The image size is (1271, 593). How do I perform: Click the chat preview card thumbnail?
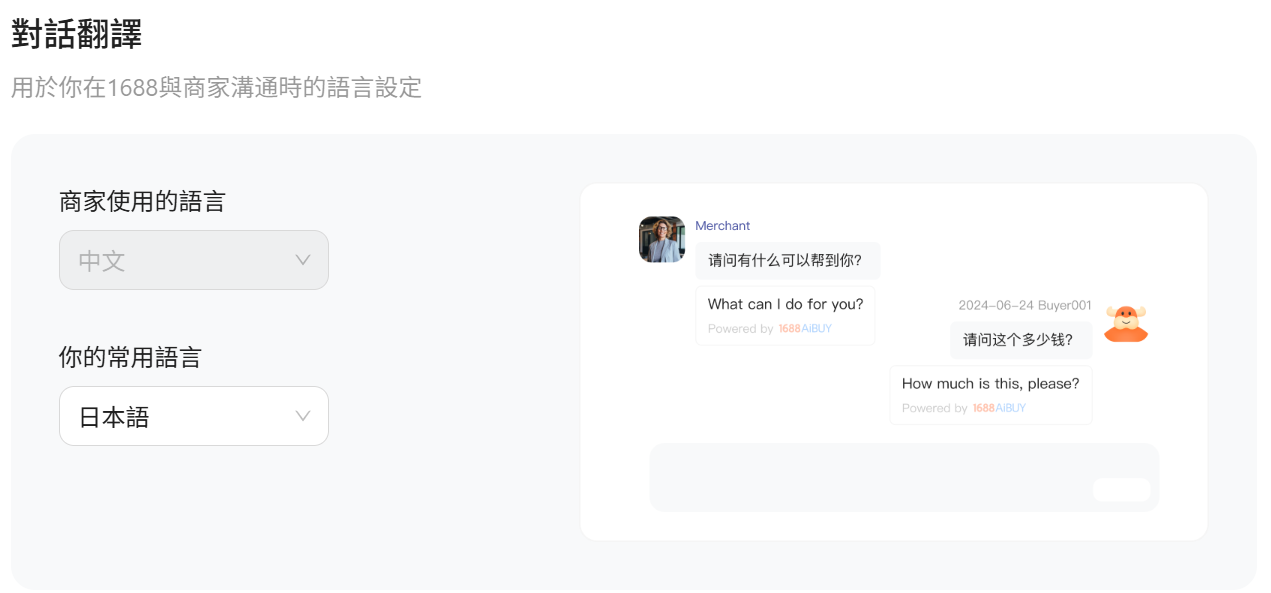pos(894,362)
